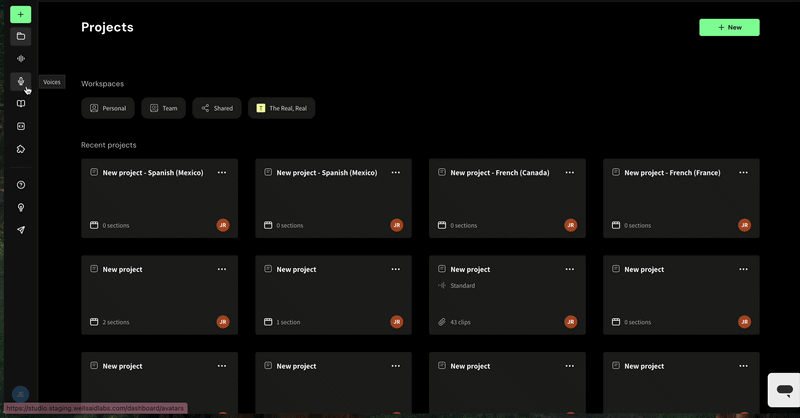The width and height of the screenshot is (800, 418).
Task: Open options menu for French (Canada) project
Action: [569, 173]
